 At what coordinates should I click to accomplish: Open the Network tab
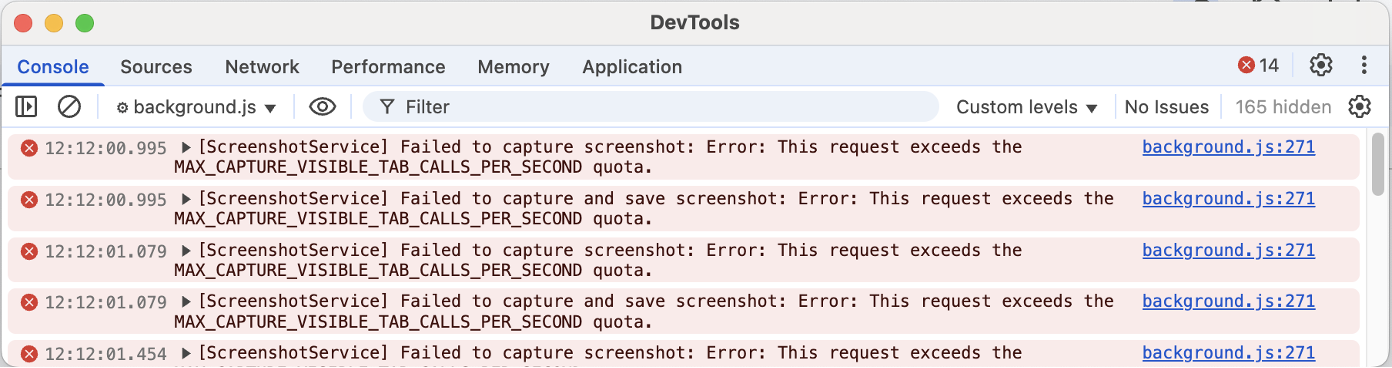pyautogui.click(x=262, y=67)
